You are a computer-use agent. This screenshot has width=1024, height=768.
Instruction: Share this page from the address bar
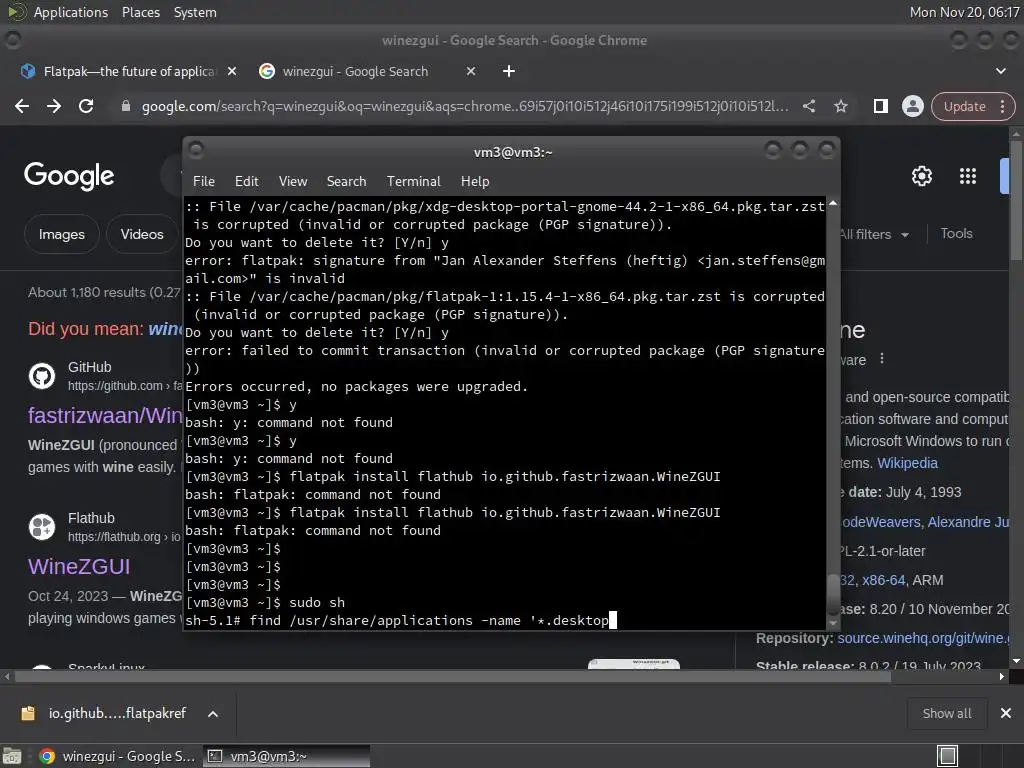point(808,106)
